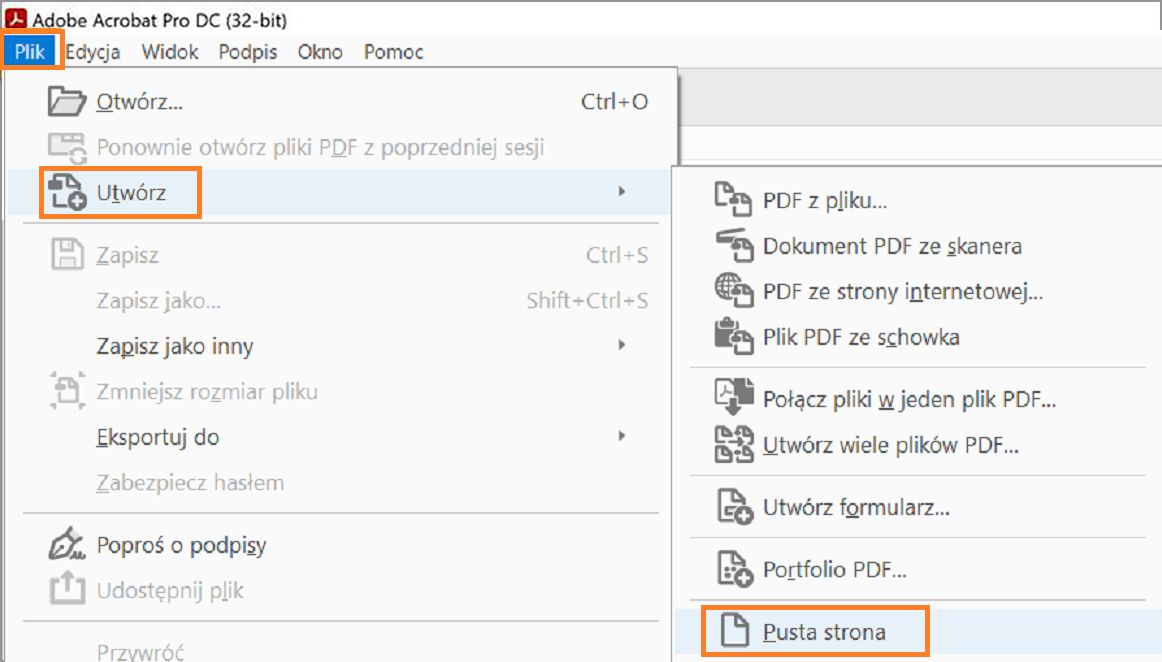Image resolution: width=1162 pixels, height=662 pixels.
Task: Open the Pomoc menu
Action: (392, 51)
